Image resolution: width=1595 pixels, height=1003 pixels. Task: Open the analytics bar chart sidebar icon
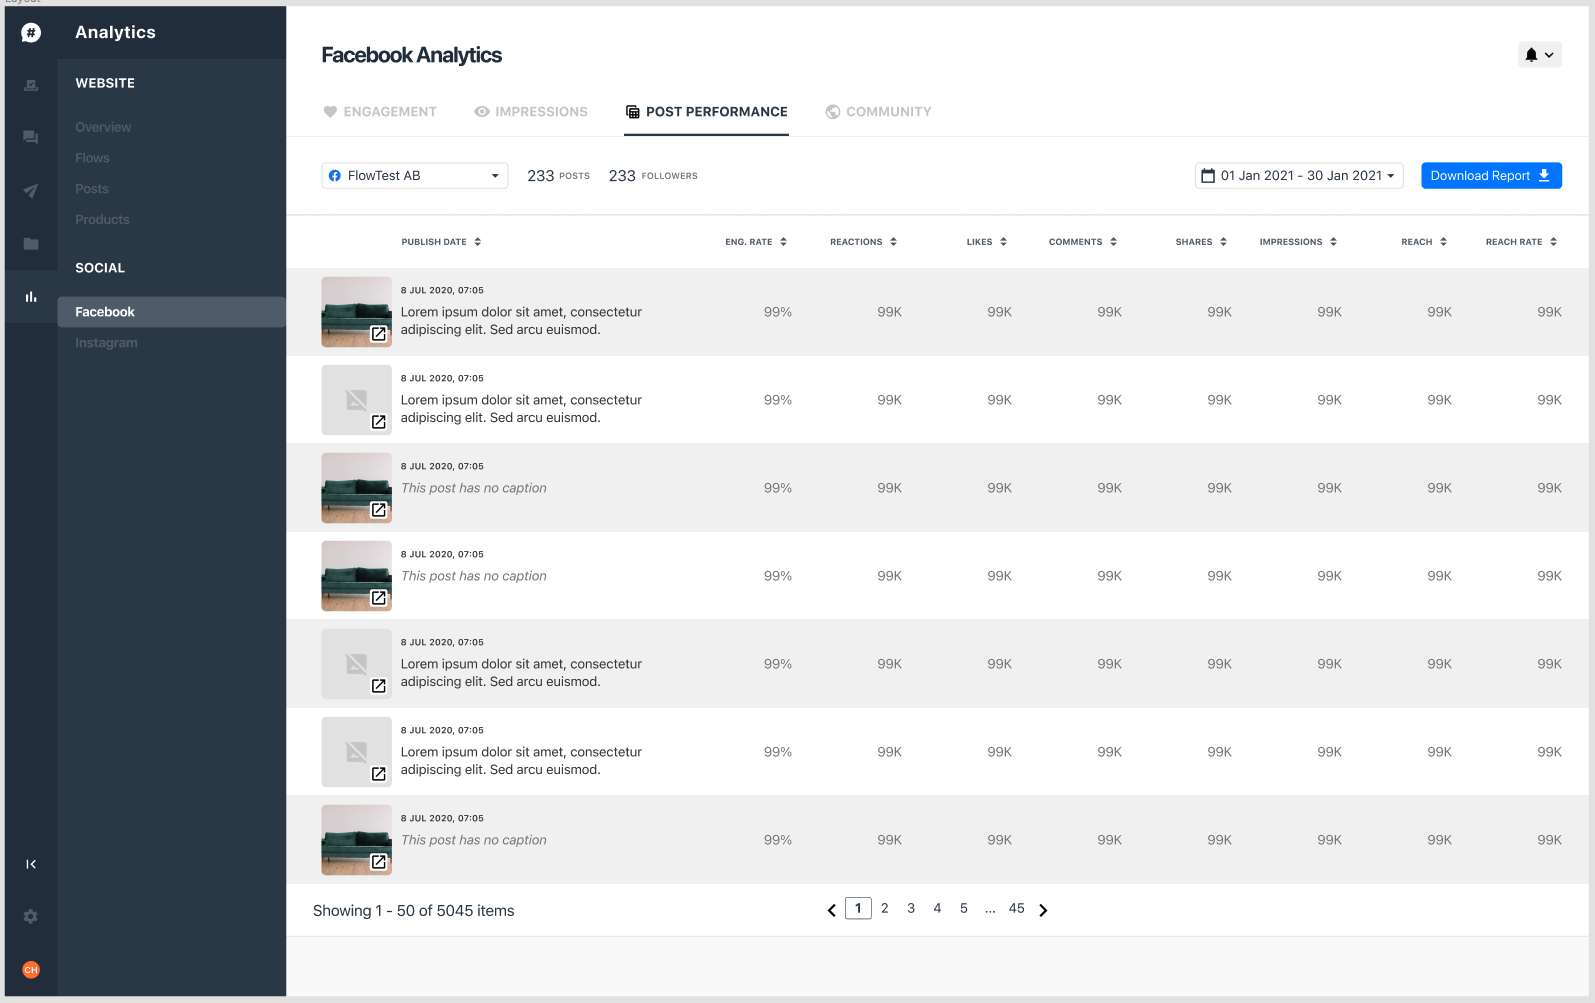click(31, 297)
